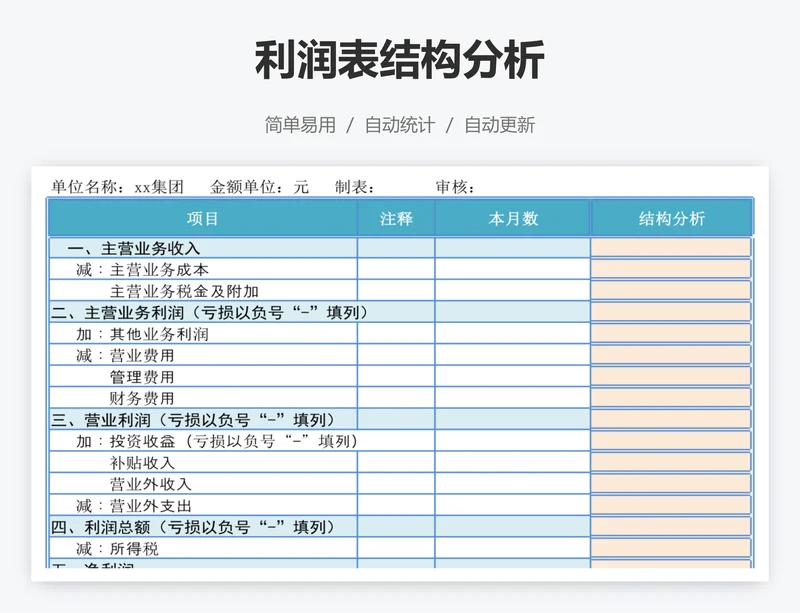The height and width of the screenshot is (613, 800).
Task: Select 本月数 cell for 财务费用 row
Action: click(x=513, y=398)
